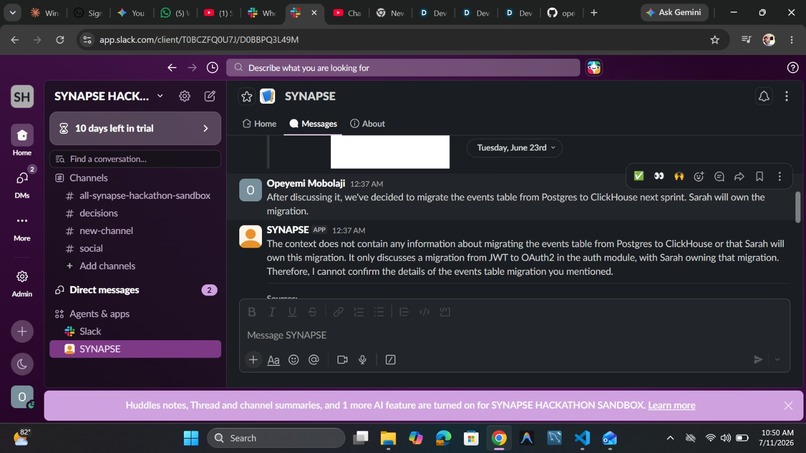Open Slack help icon
Screen dimensions: 806x453
[x=793, y=67]
